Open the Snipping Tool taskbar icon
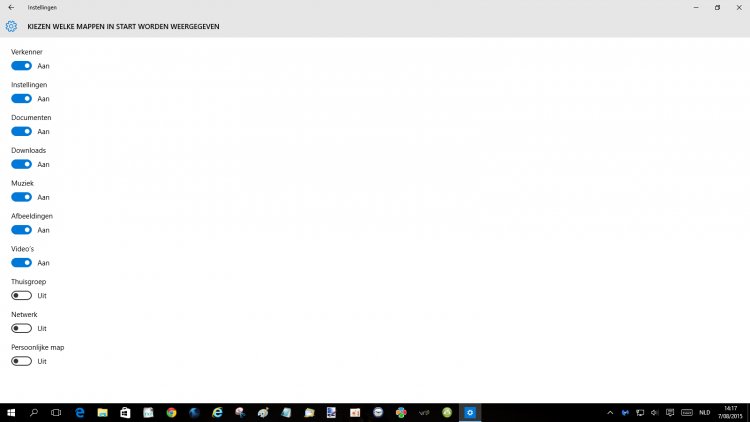Image resolution: width=750 pixels, height=422 pixels. point(240,412)
